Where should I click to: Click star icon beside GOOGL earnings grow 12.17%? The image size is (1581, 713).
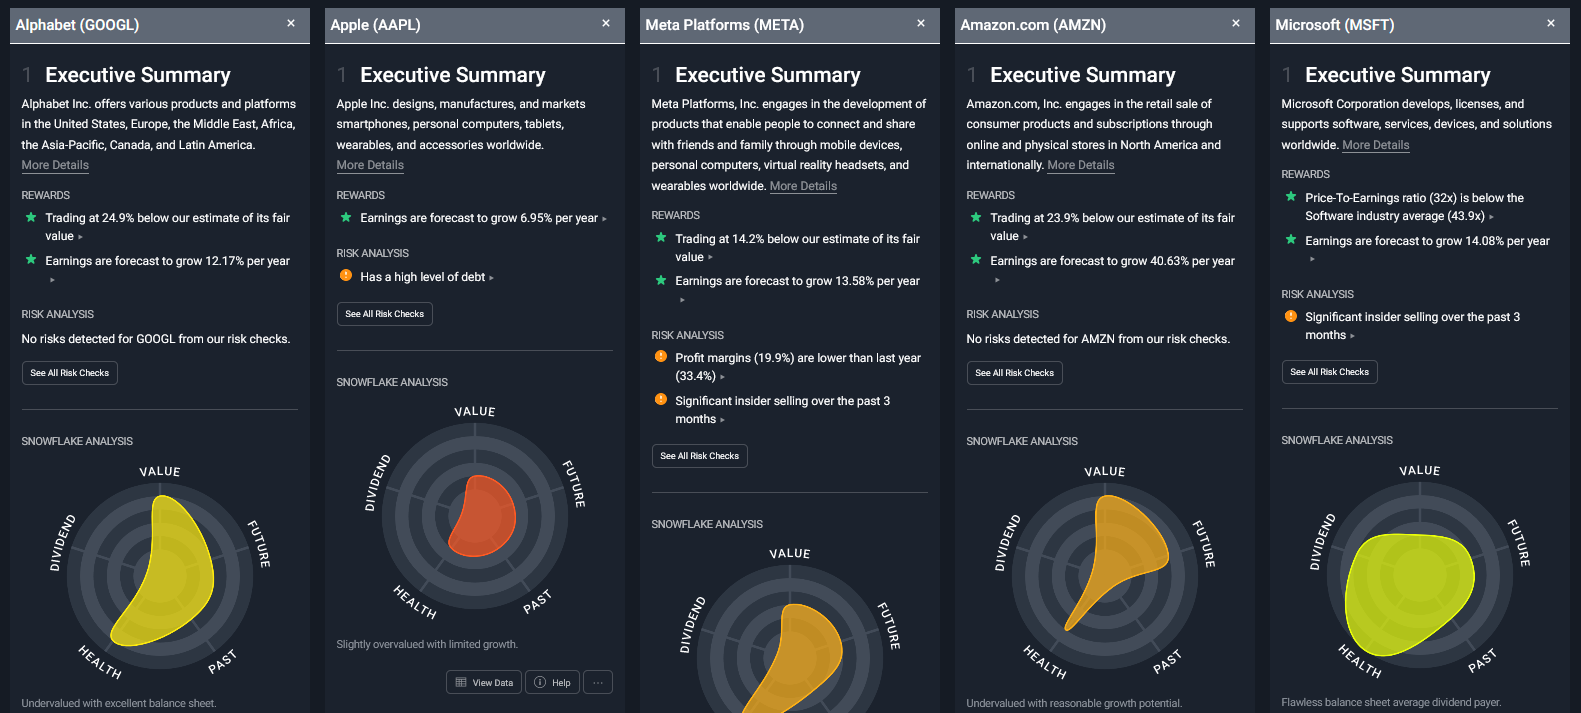coord(31,260)
